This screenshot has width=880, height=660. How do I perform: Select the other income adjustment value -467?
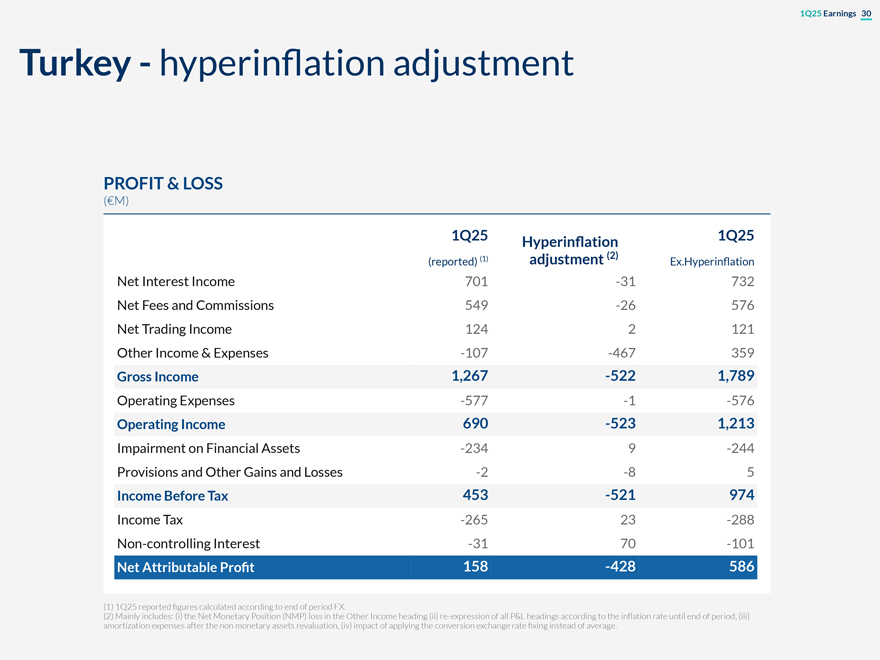tap(622, 353)
